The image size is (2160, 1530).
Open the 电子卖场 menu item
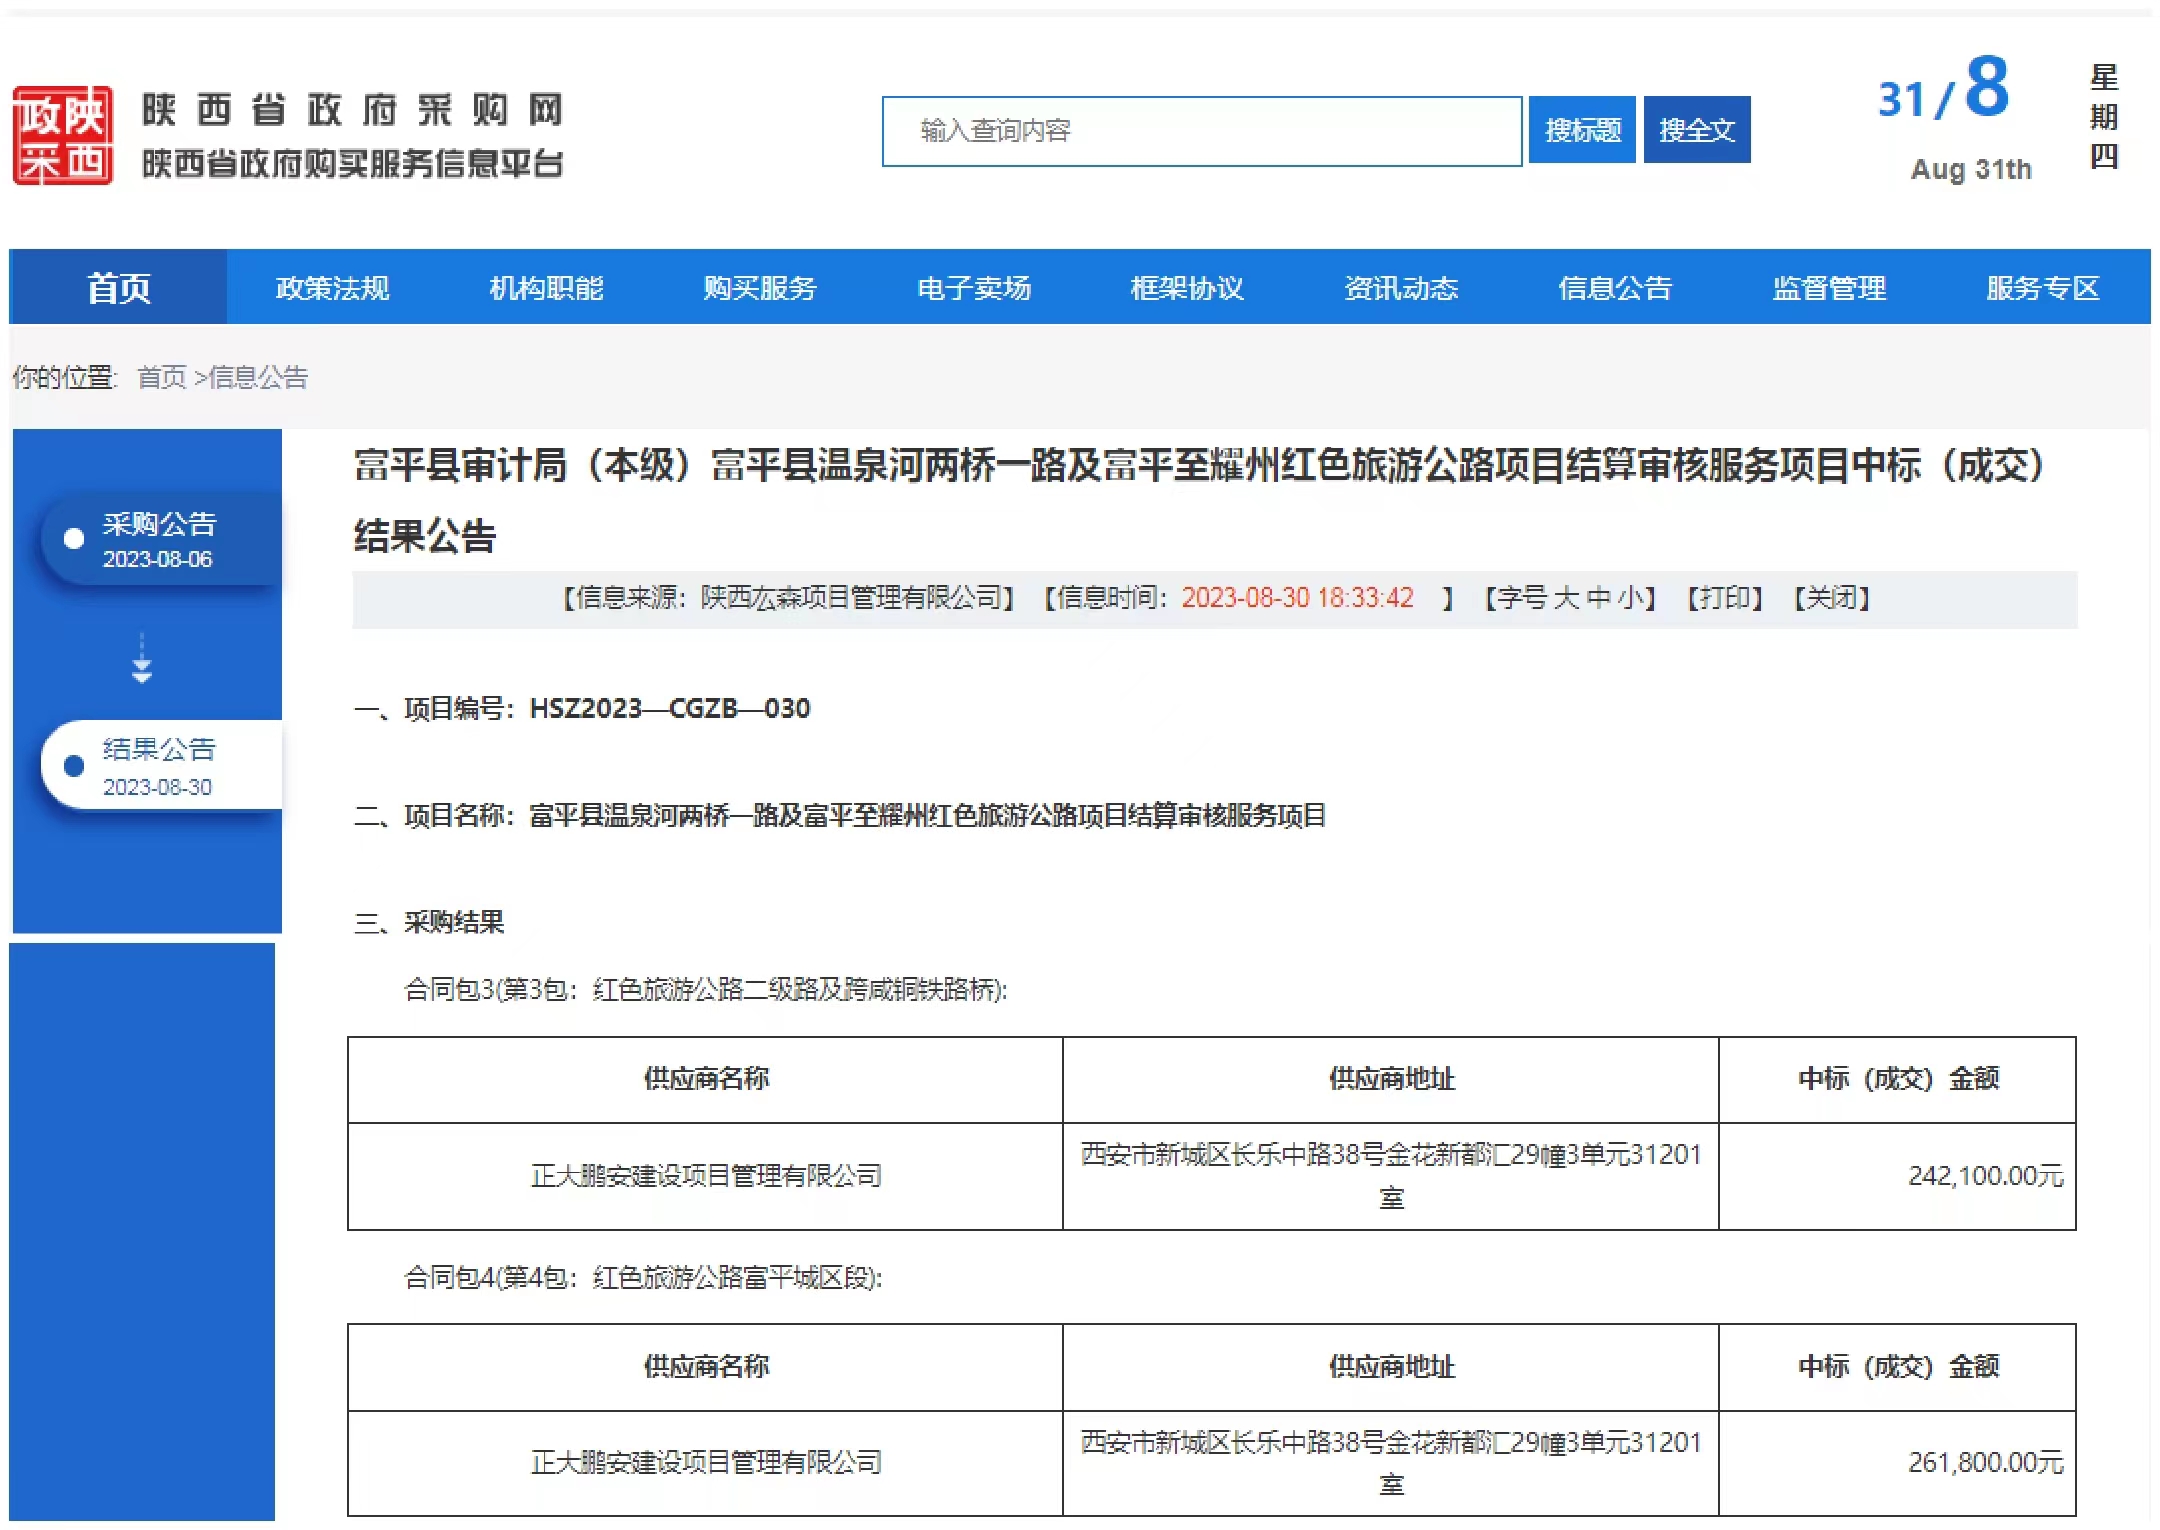(x=973, y=288)
